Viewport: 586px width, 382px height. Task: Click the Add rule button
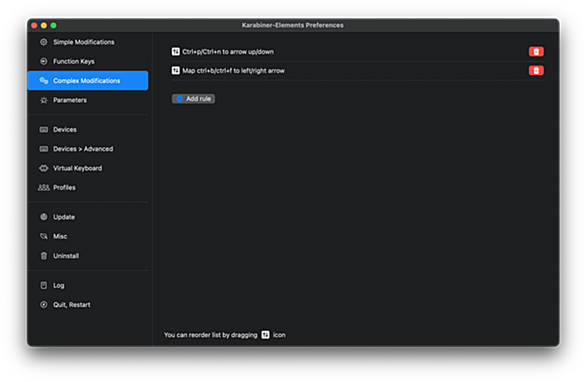193,99
